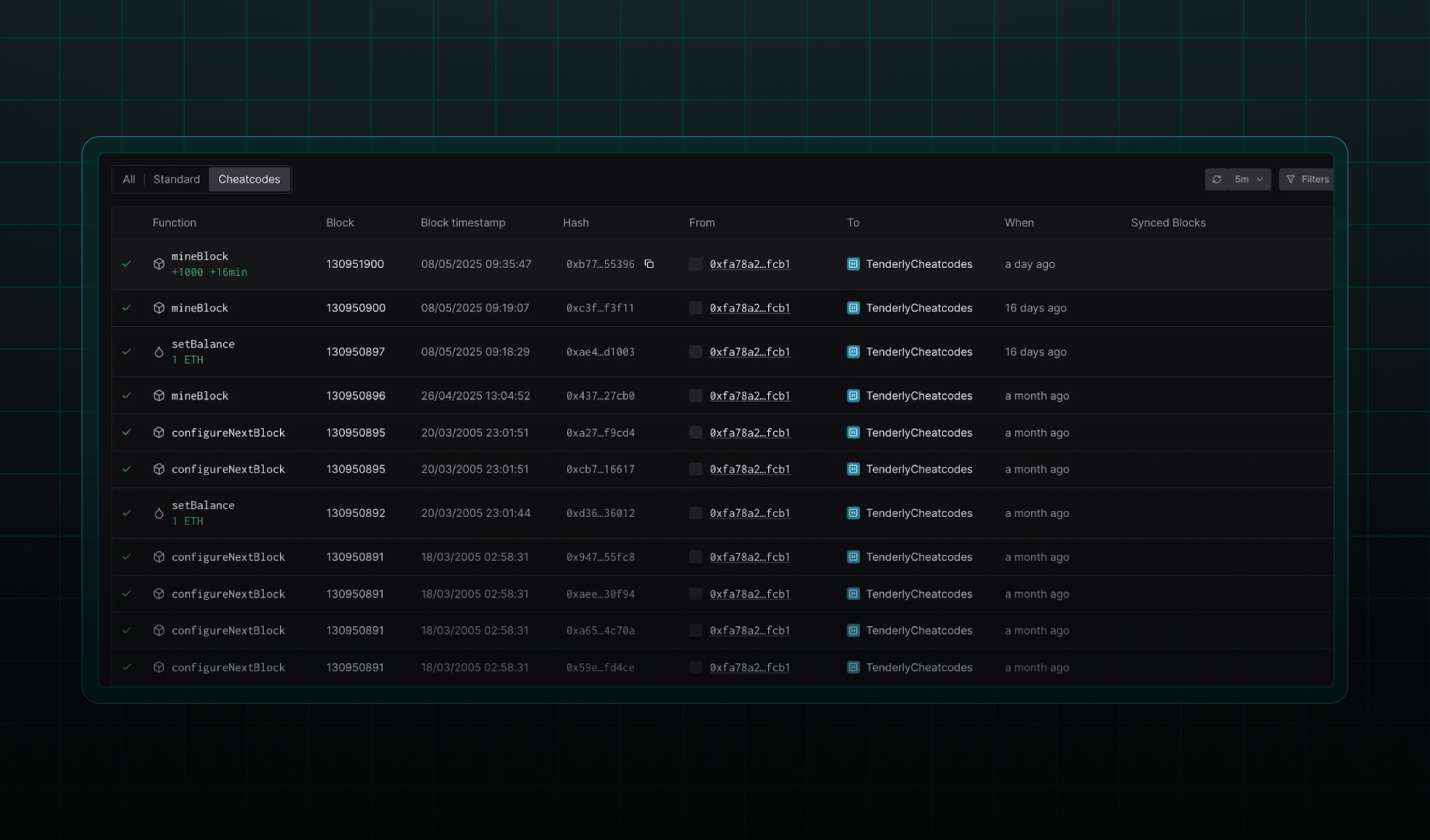Screen dimensions: 1430x840
Task: Click hash 0xc3f…f3f11
Action: (600, 308)
